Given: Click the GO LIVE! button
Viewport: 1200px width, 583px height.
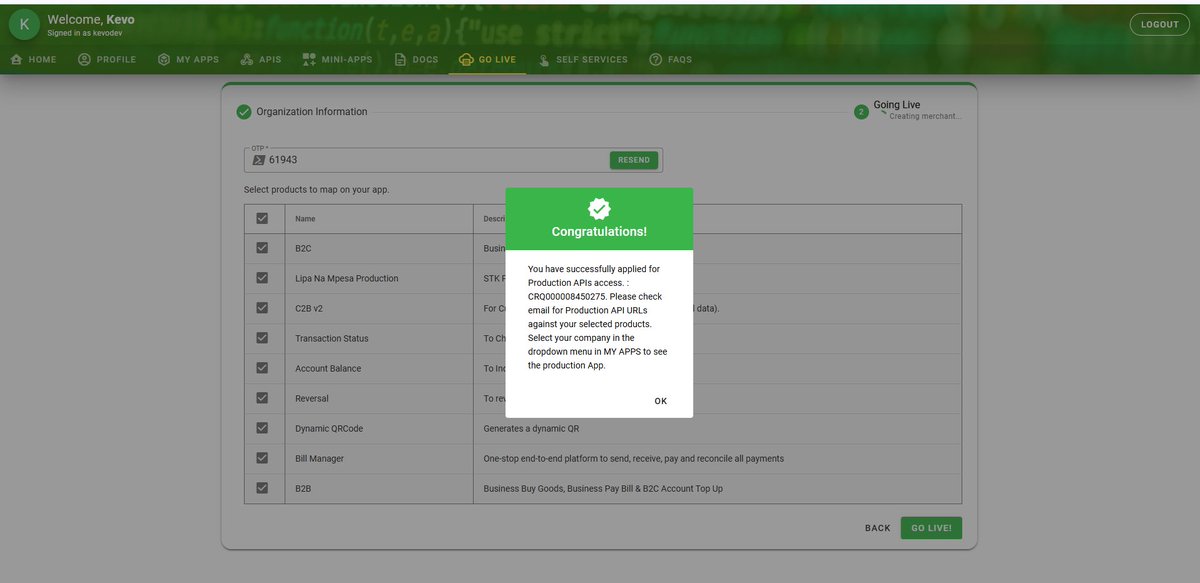Looking at the screenshot, I should [931, 528].
